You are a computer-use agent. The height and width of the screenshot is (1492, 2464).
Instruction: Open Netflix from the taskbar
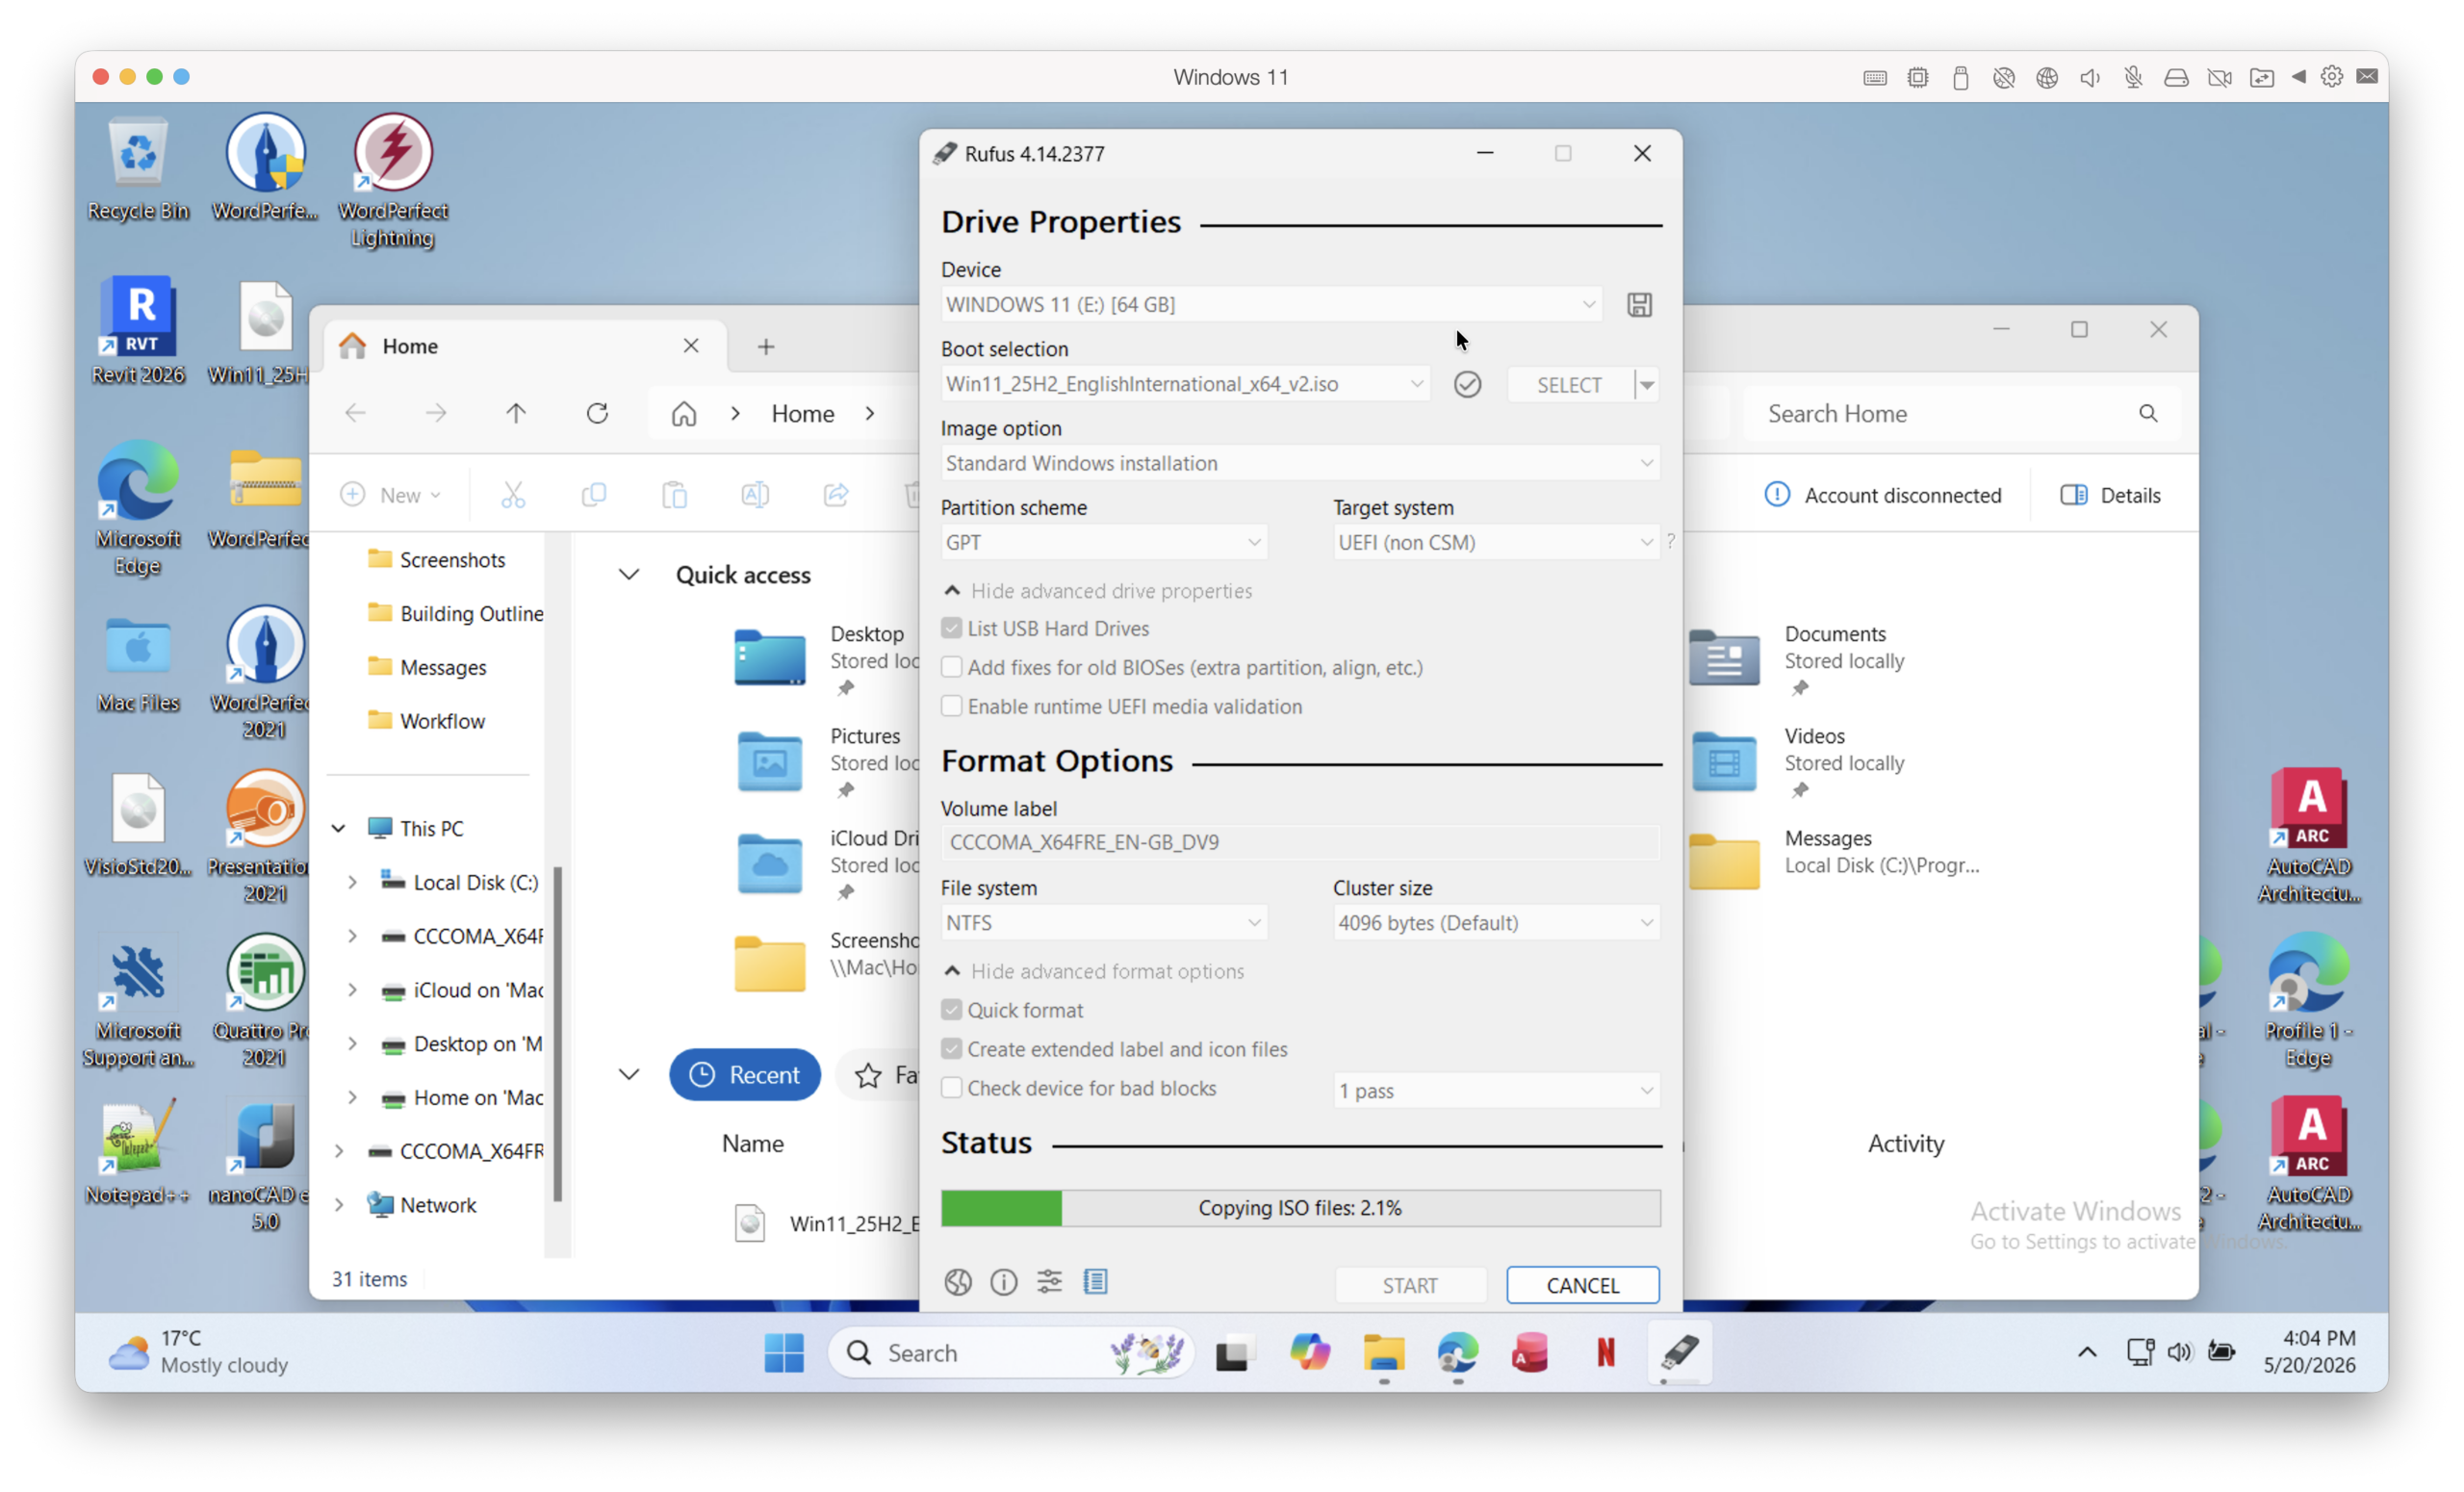[x=1606, y=1354]
